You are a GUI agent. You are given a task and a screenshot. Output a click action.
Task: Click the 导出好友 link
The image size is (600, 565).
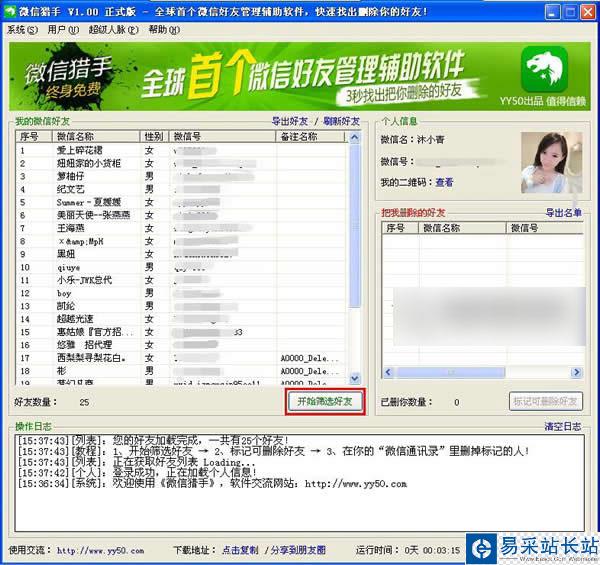[x=290, y=122]
